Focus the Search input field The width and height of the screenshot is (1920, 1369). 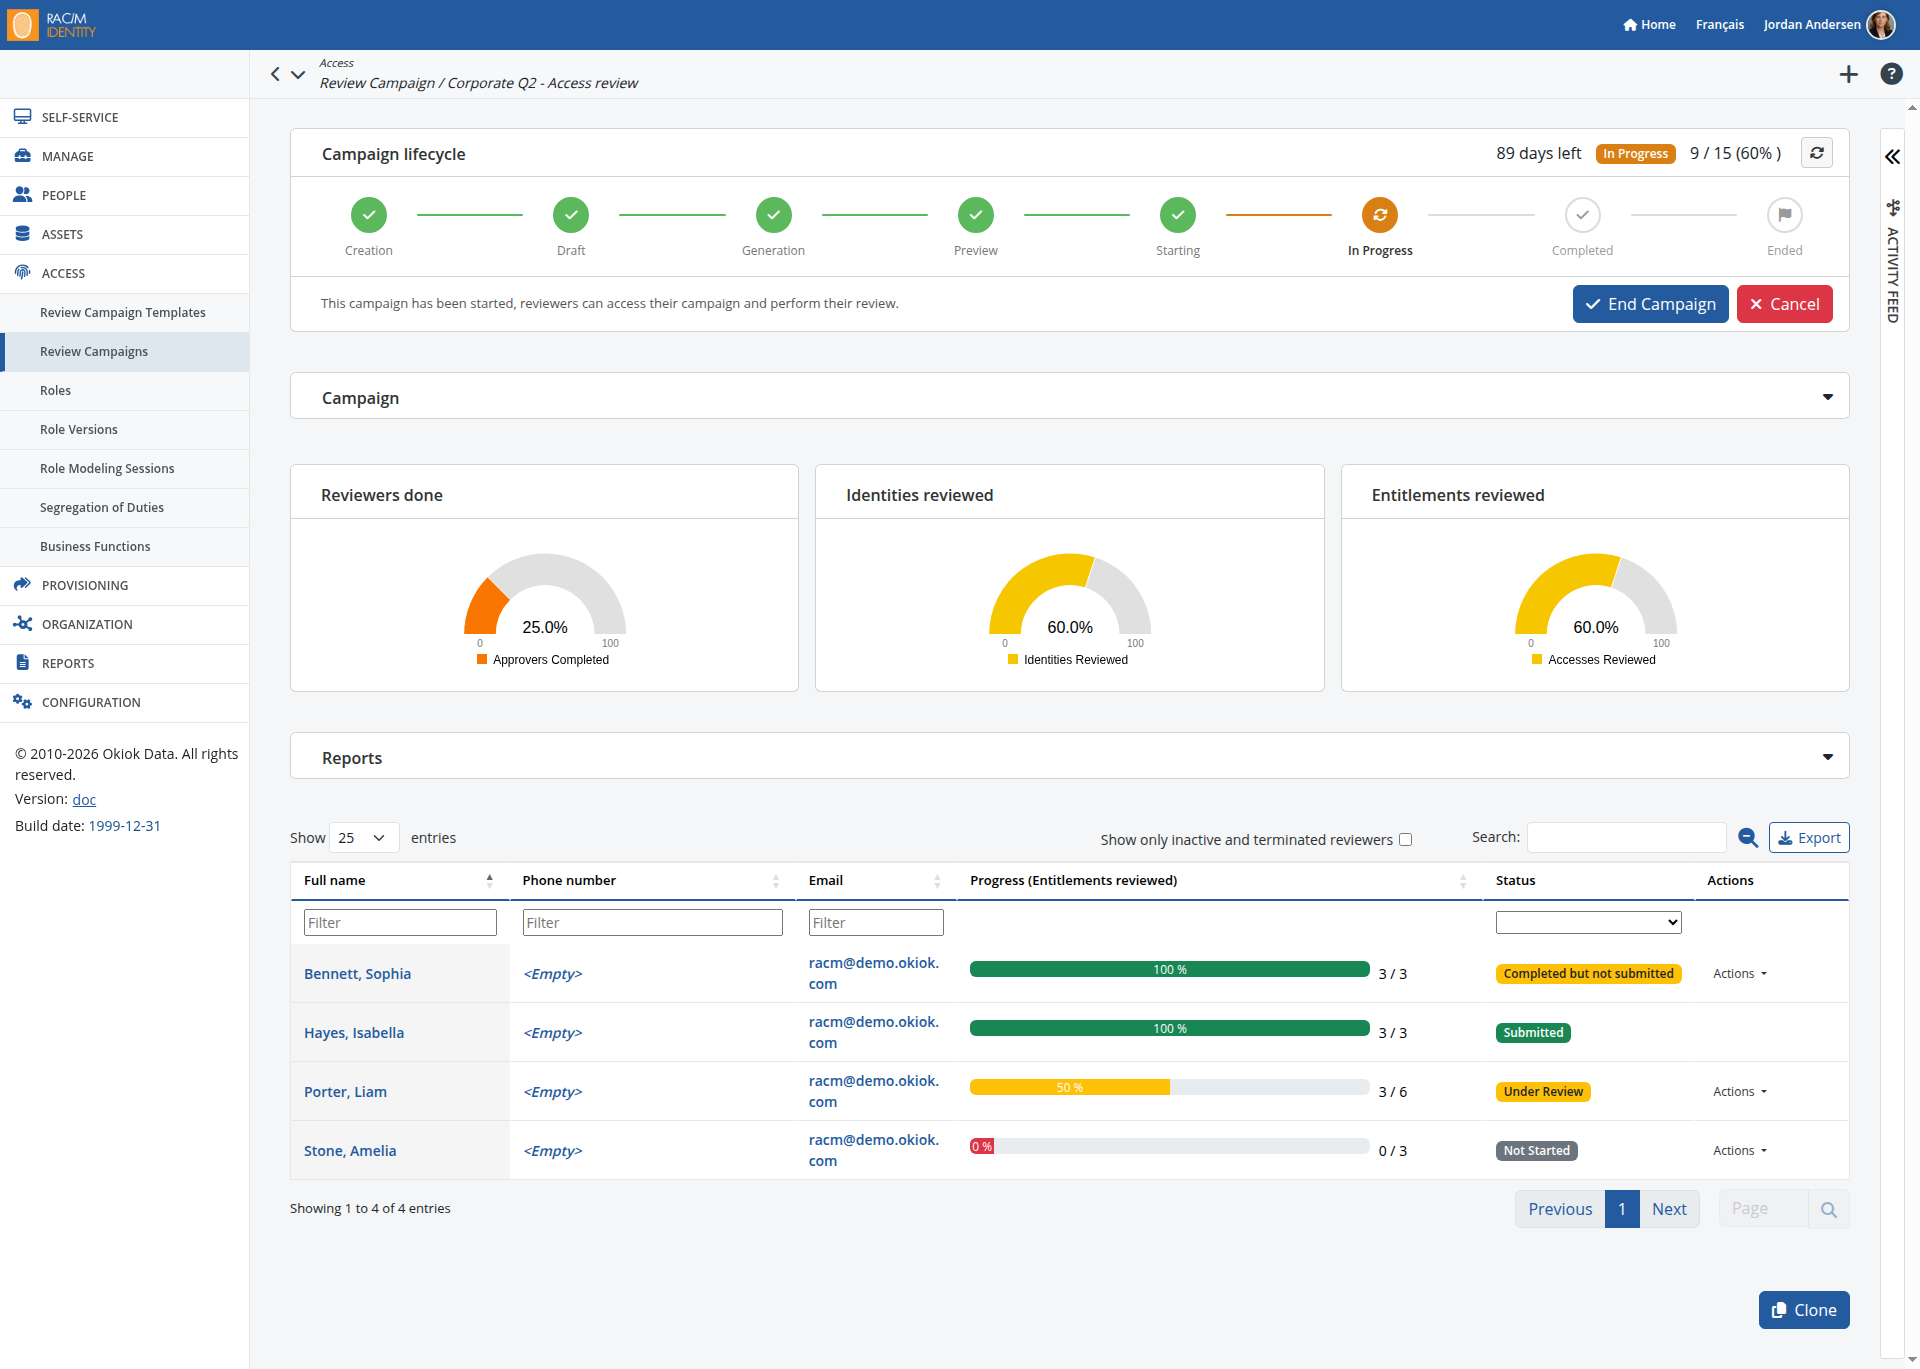(x=1627, y=838)
